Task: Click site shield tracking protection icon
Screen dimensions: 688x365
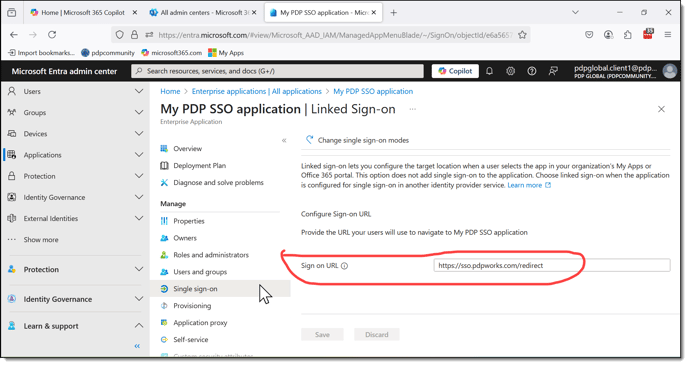Action: tap(119, 35)
